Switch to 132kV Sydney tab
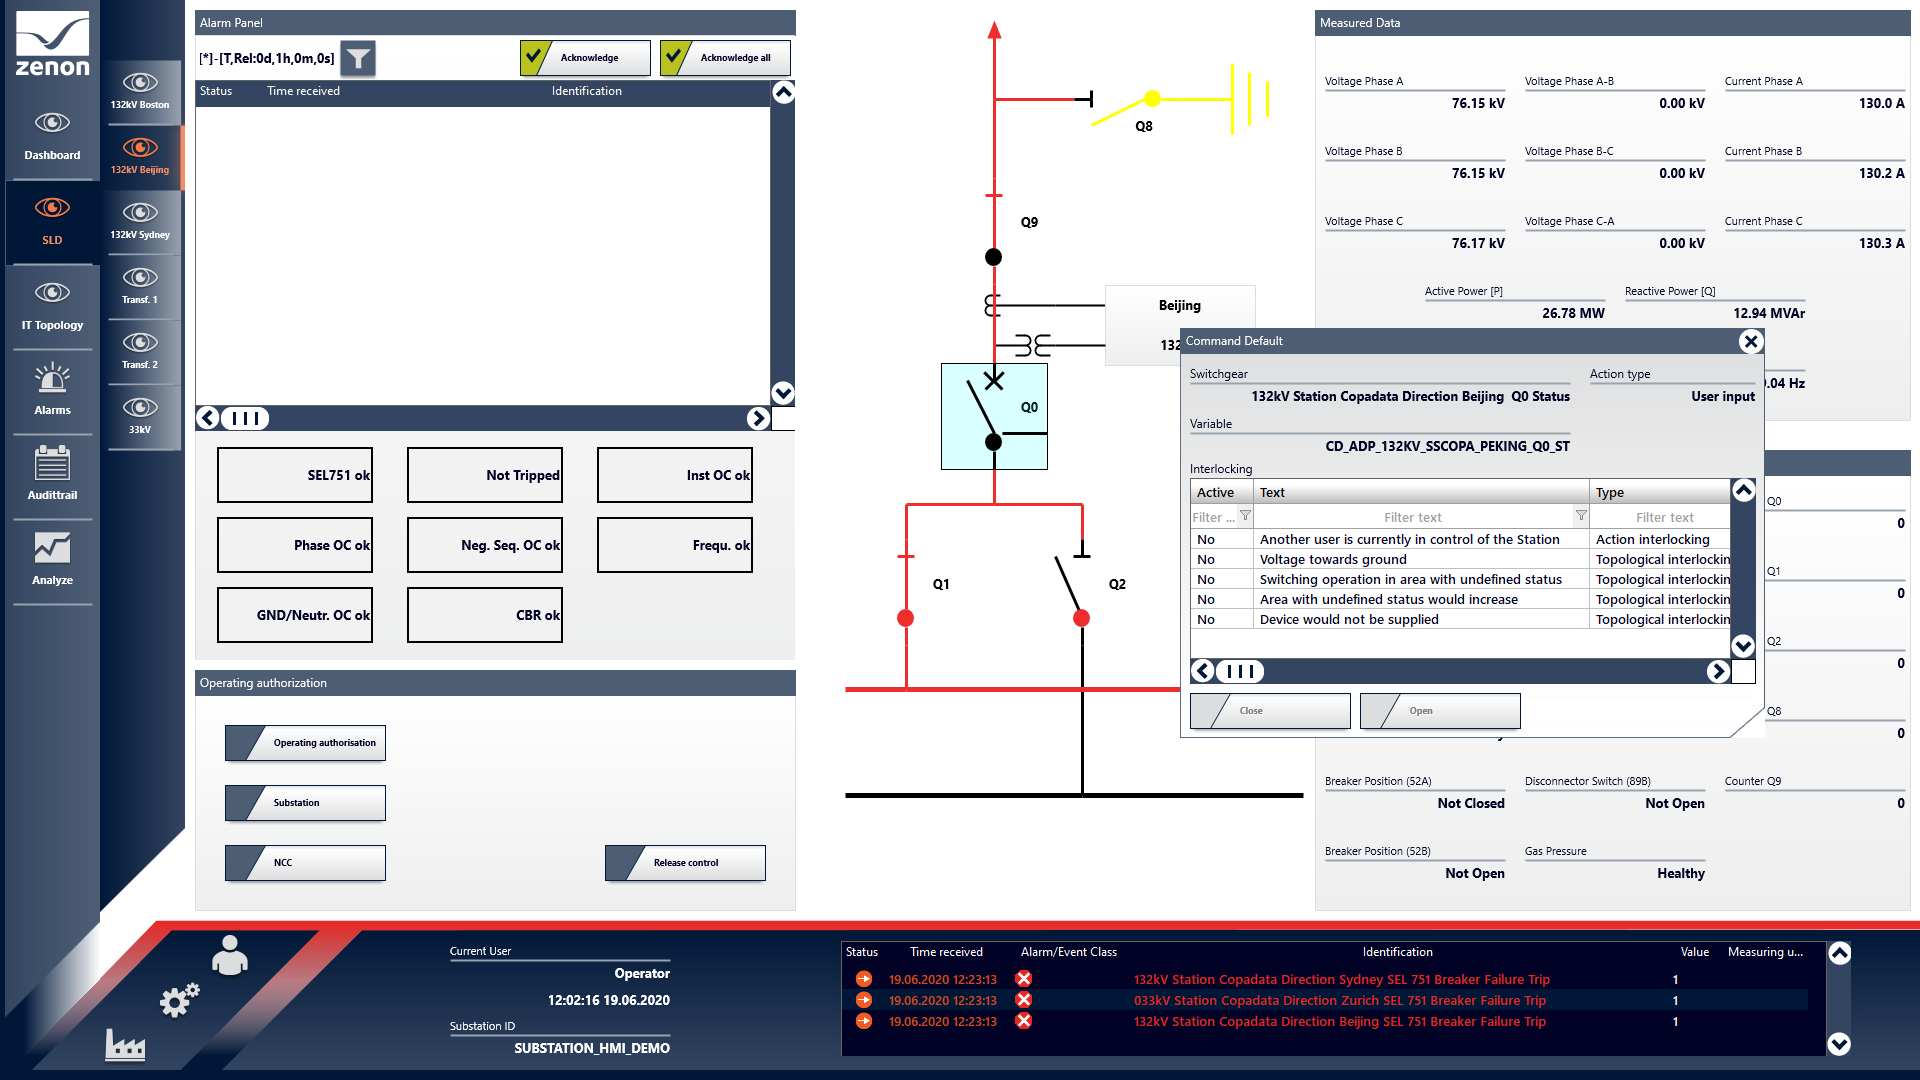This screenshot has width=1920, height=1080. tap(140, 220)
